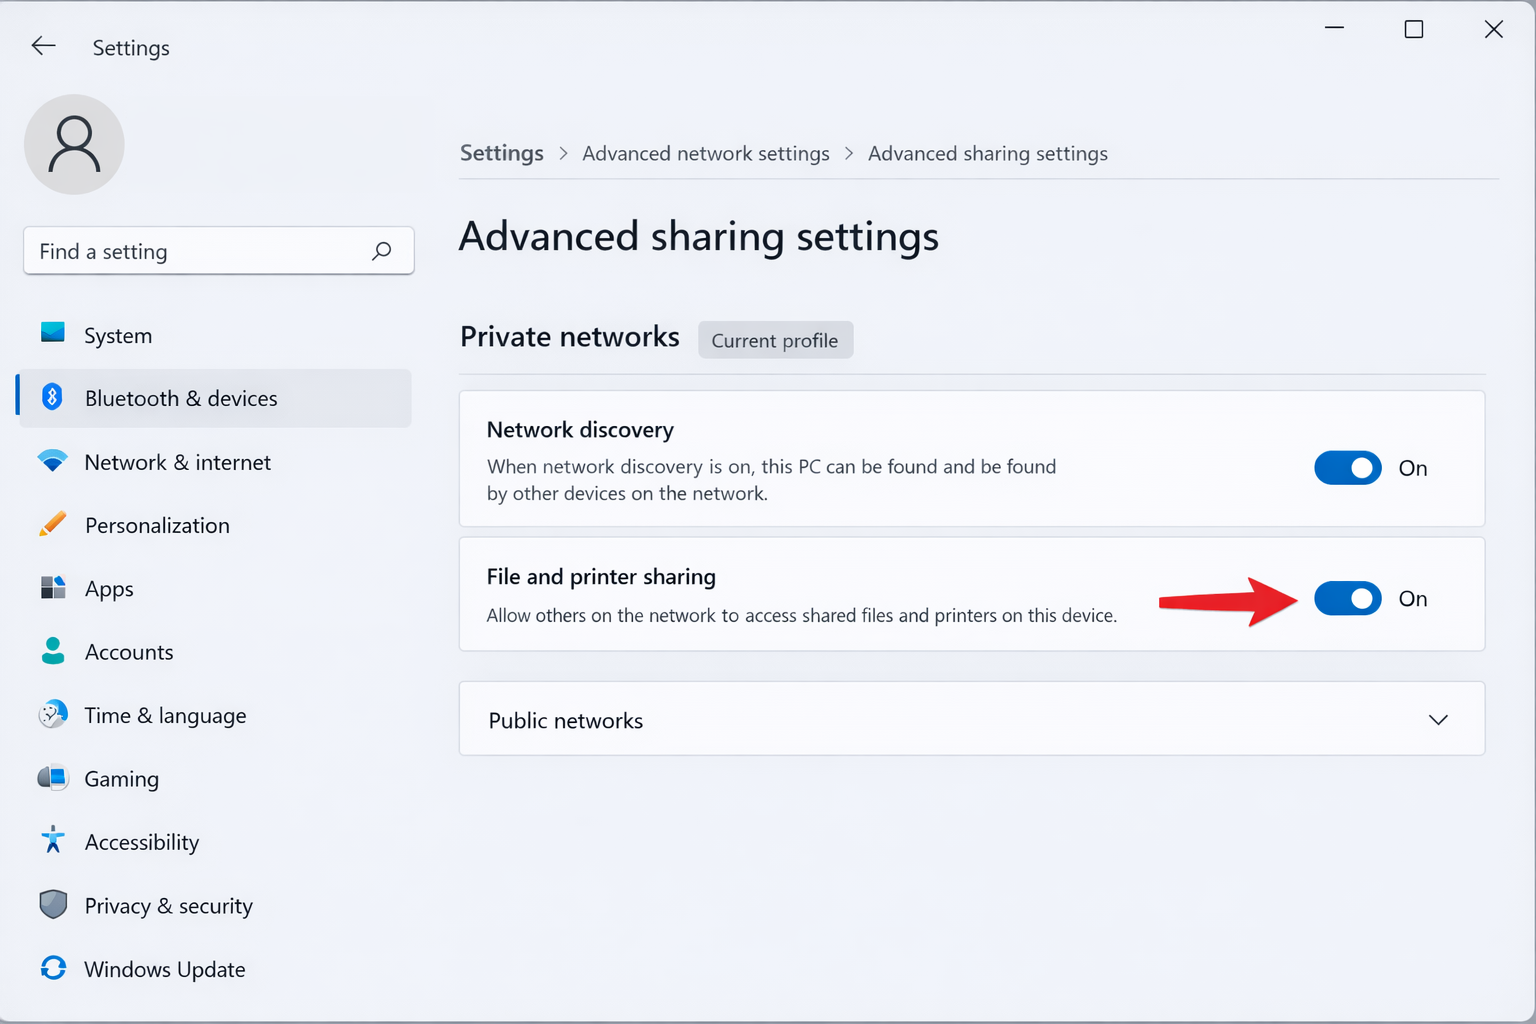Viewport: 1536px width, 1024px height.
Task: Expand the Public networks section
Action: click(x=1438, y=719)
